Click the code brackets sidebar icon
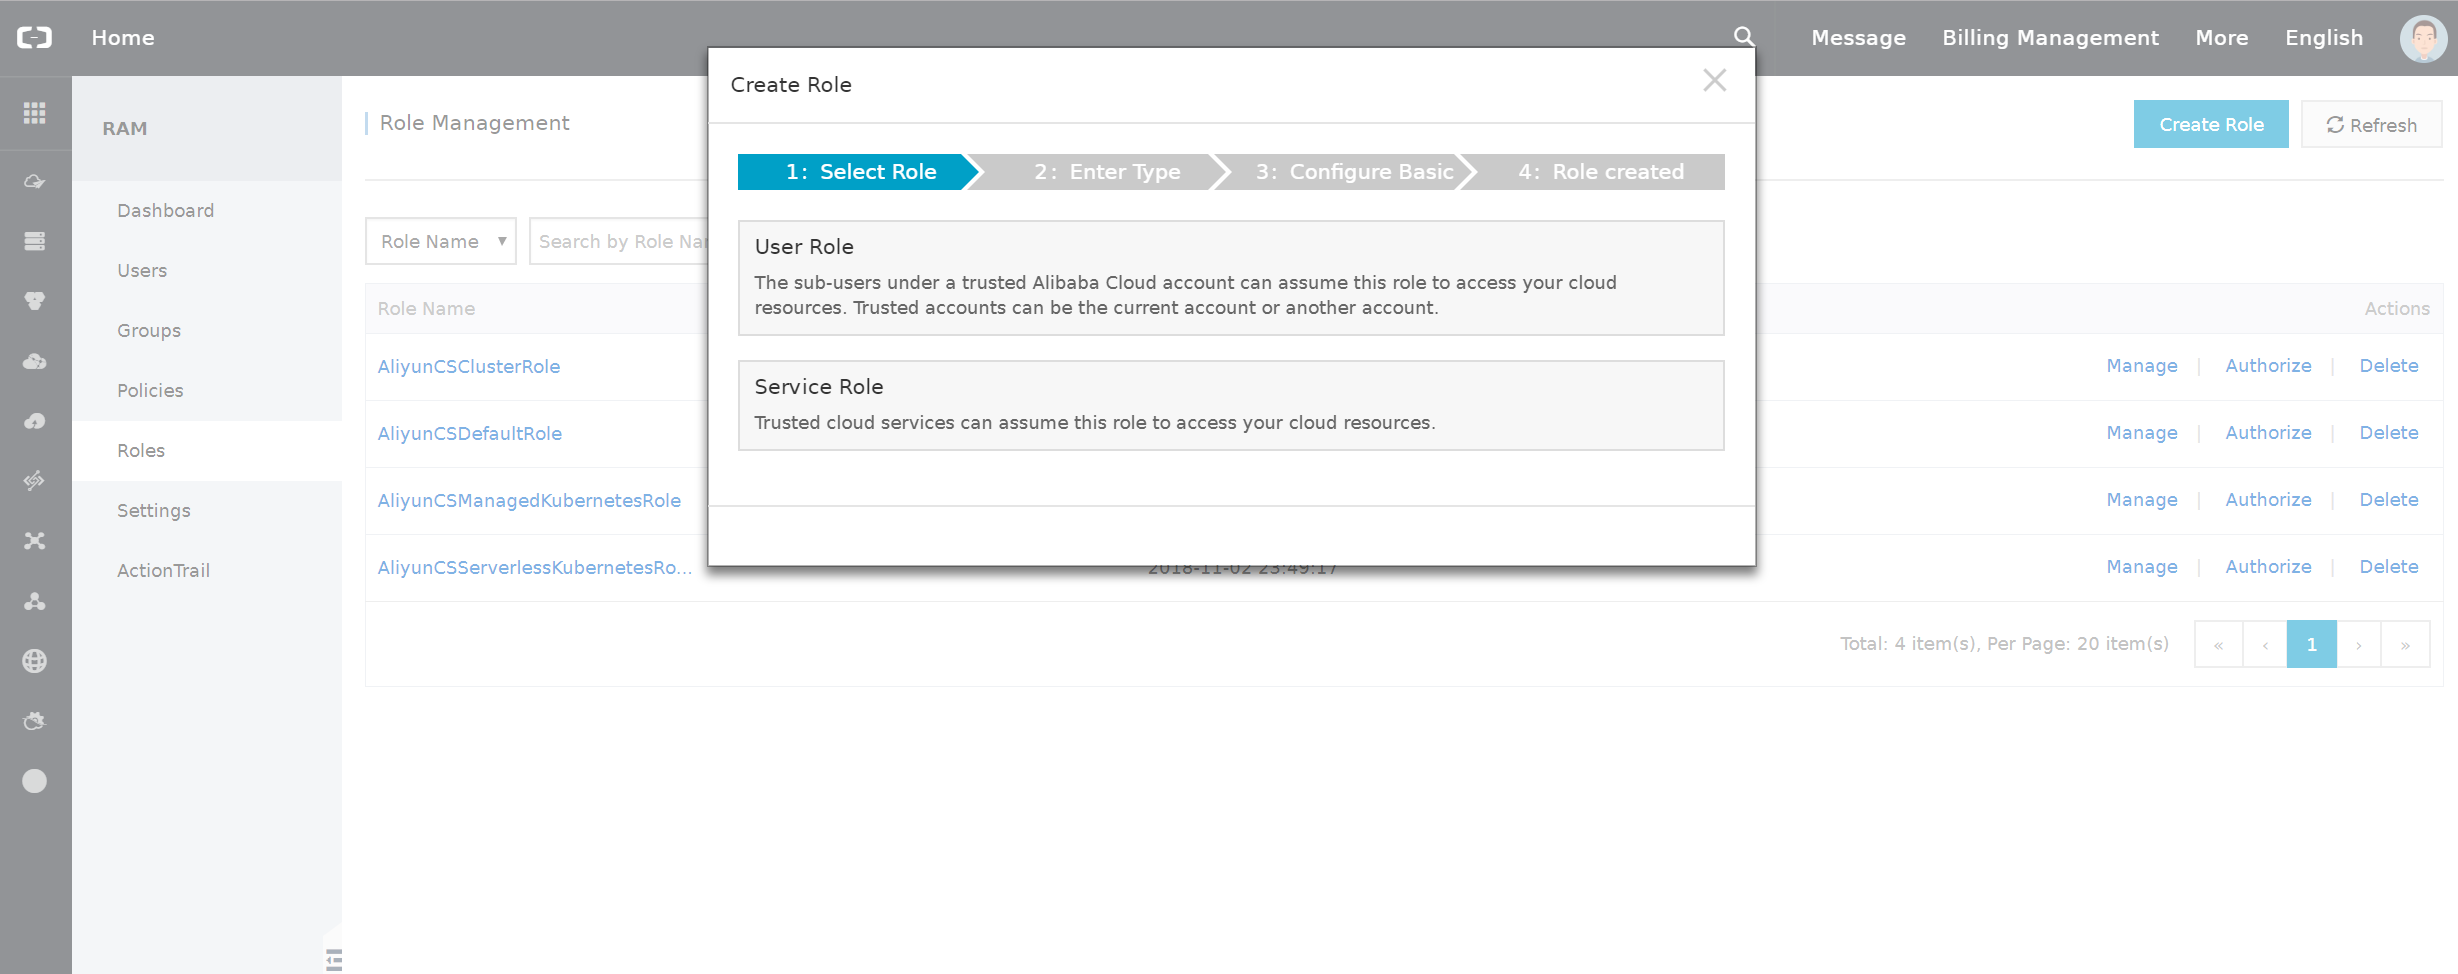This screenshot has width=2458, height=974. pos(35,481)
